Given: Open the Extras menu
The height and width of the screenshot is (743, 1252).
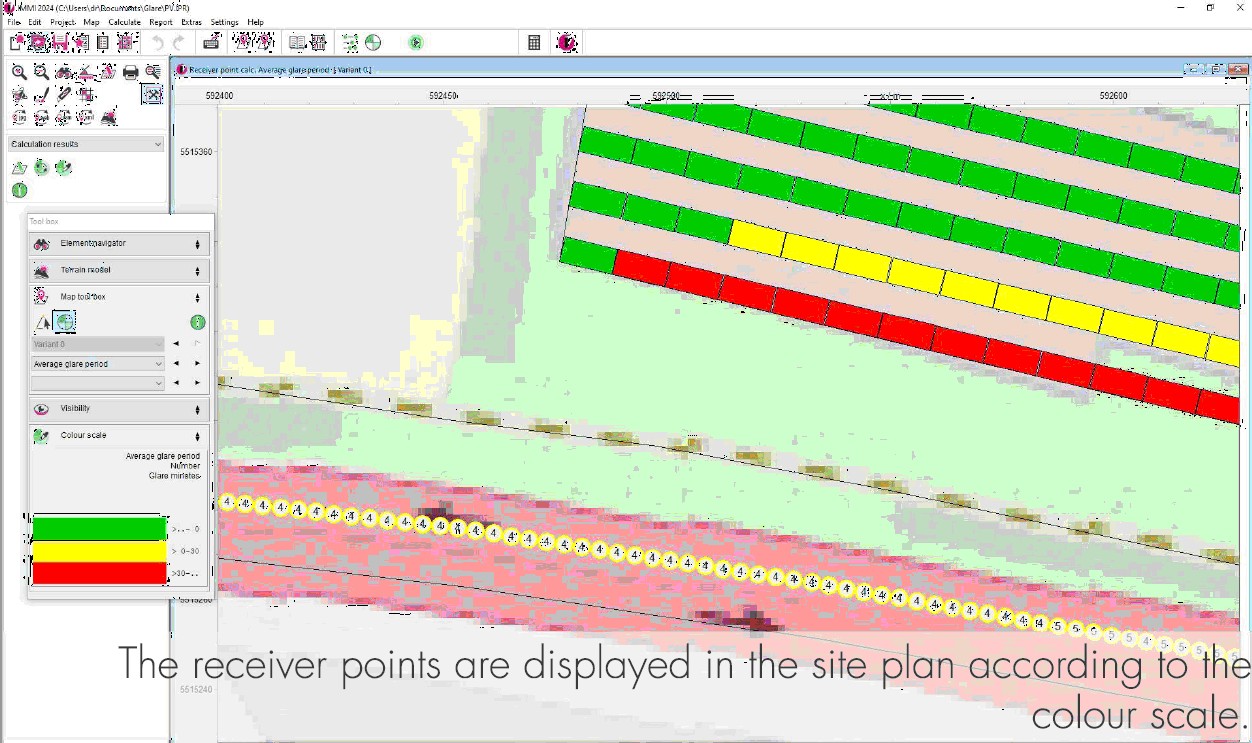Looking at the screenshot, I should (x=191, y=22).
